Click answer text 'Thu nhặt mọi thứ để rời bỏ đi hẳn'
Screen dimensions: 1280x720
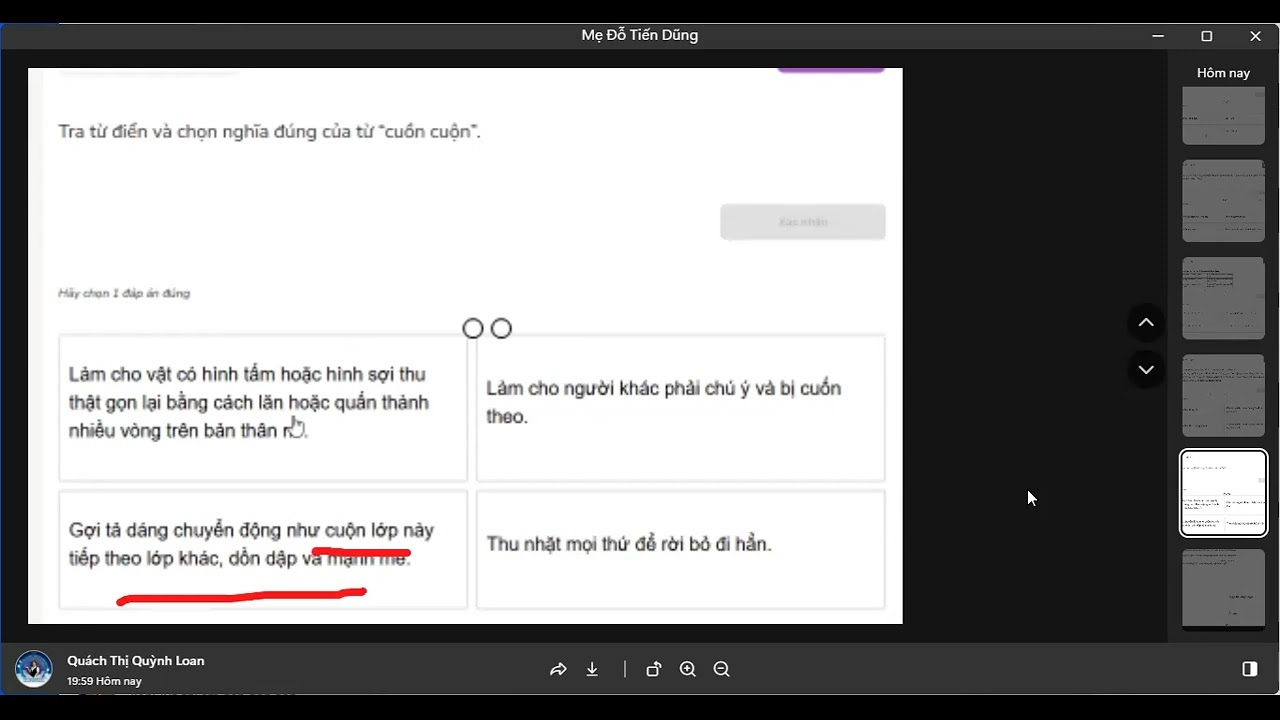tap(629, 544)
